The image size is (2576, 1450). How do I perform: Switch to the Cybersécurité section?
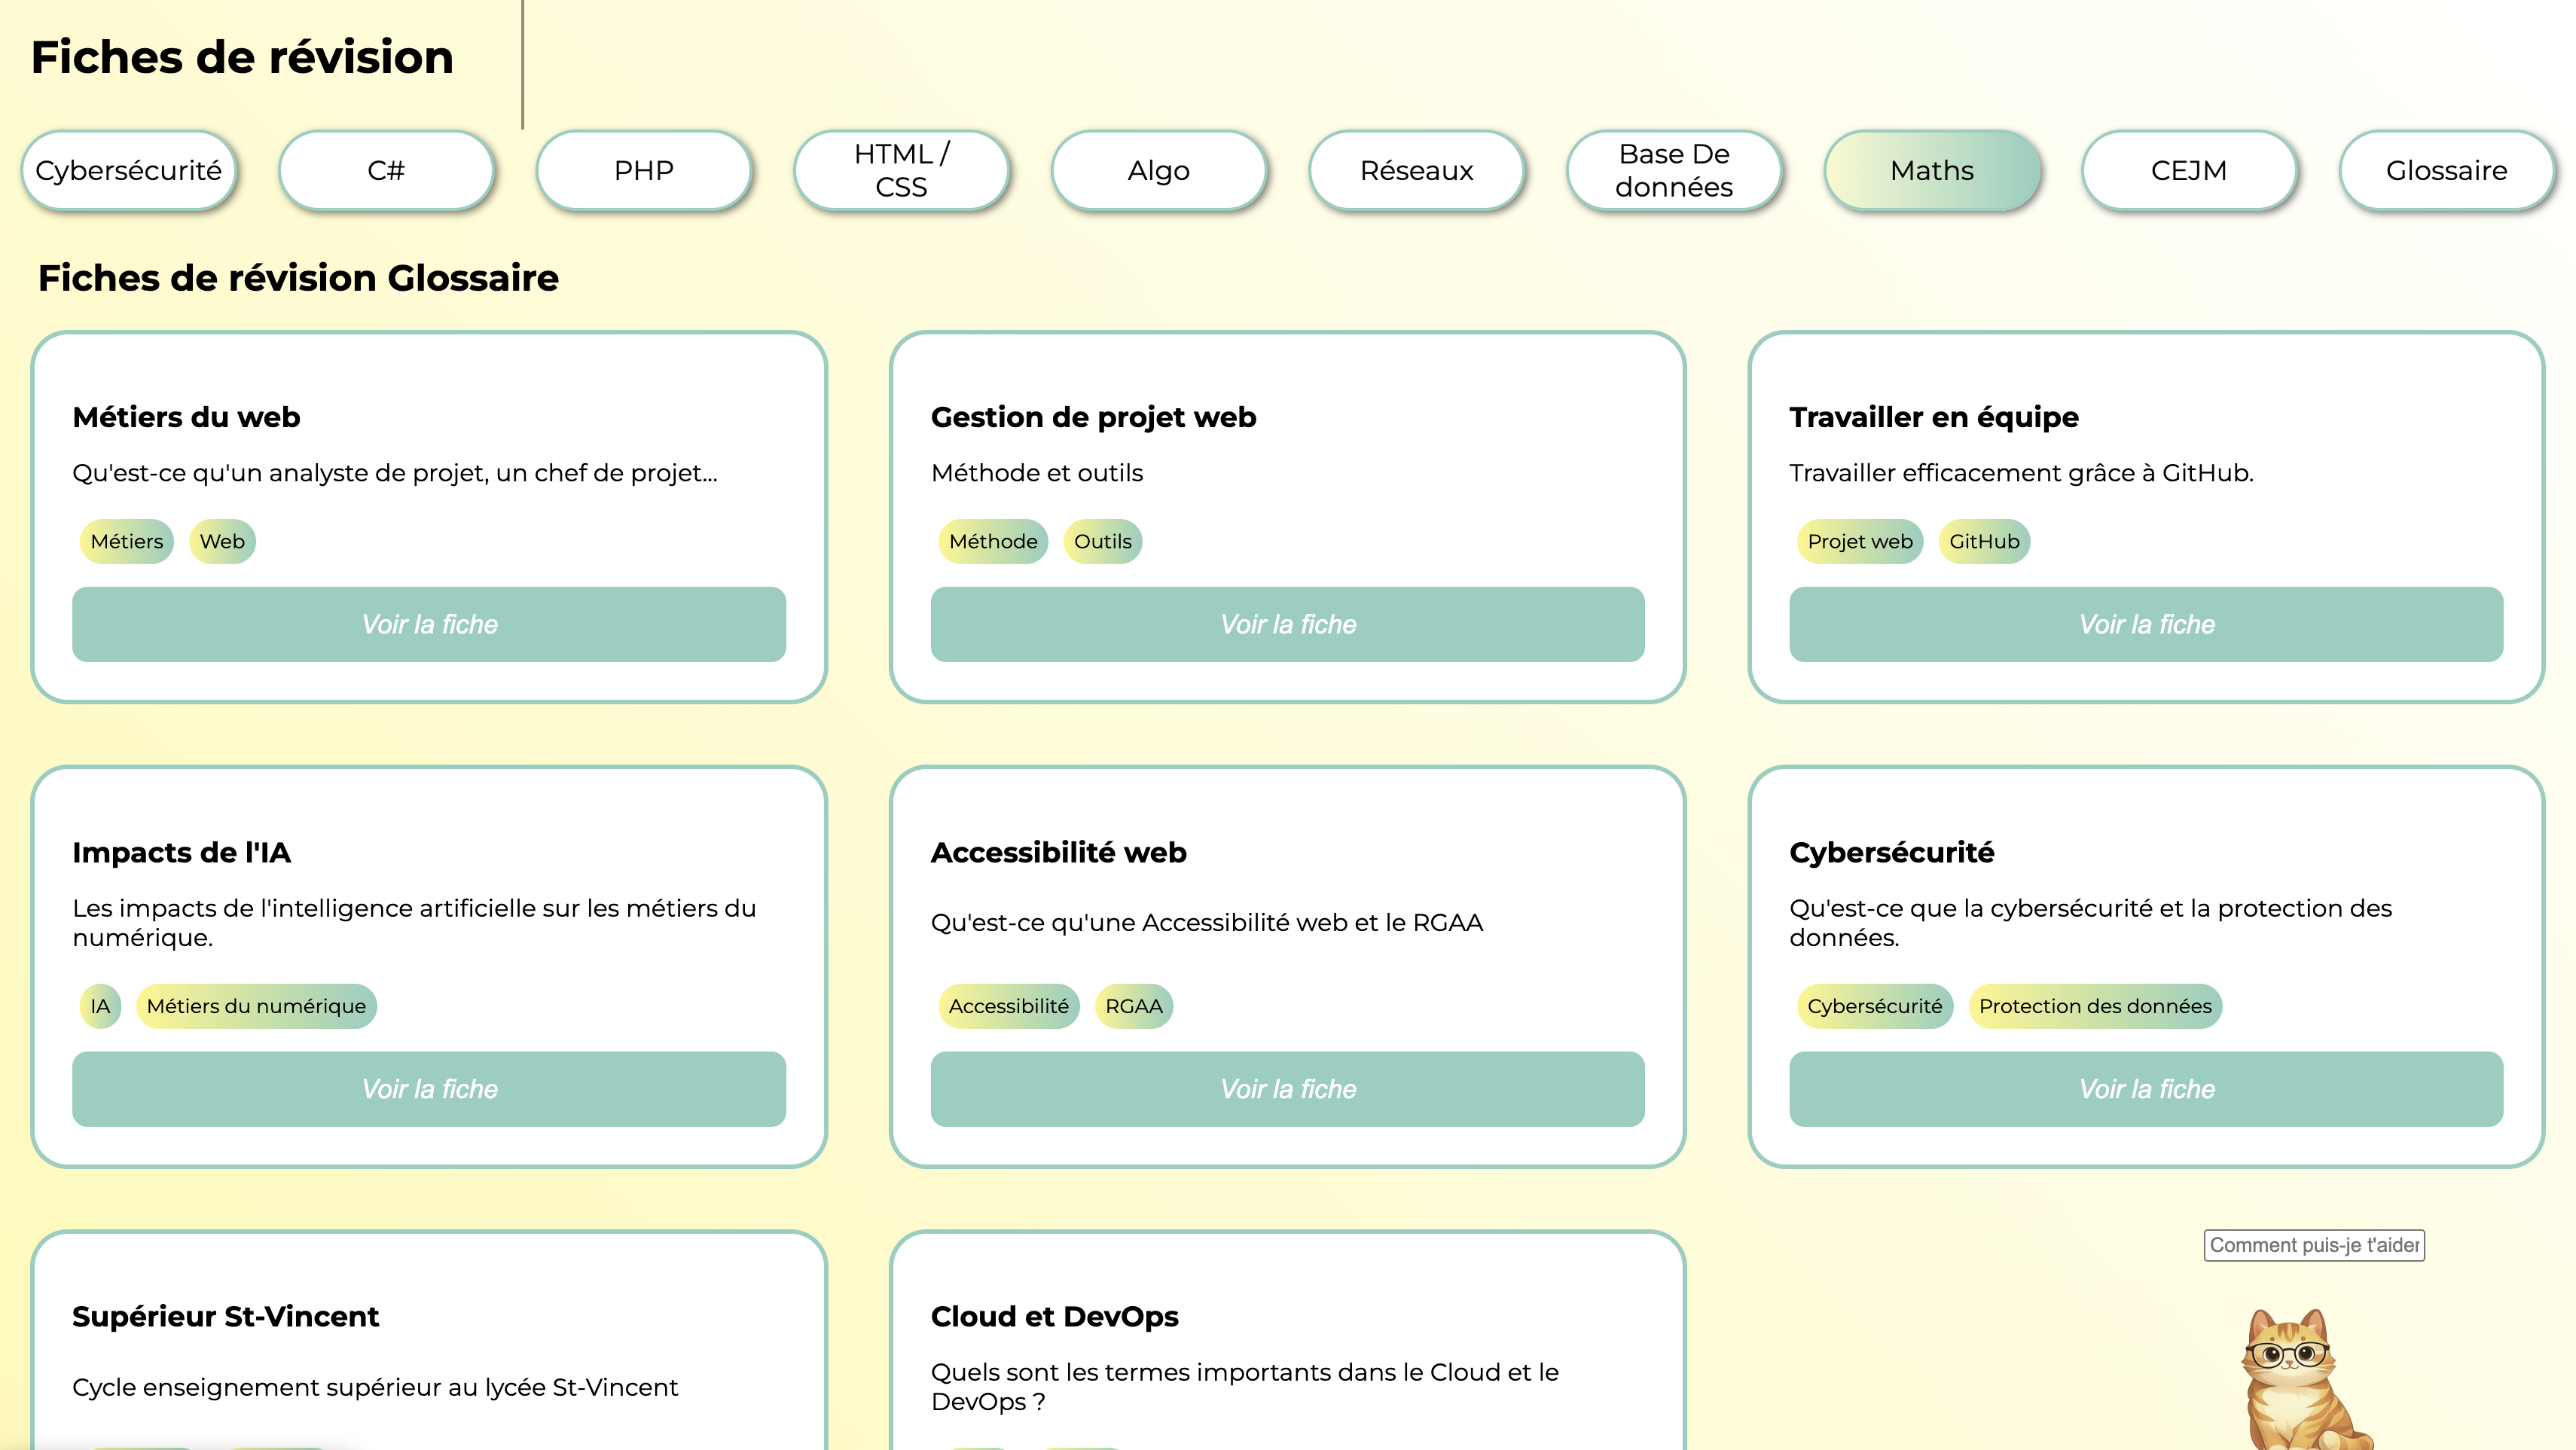(129, 170)
